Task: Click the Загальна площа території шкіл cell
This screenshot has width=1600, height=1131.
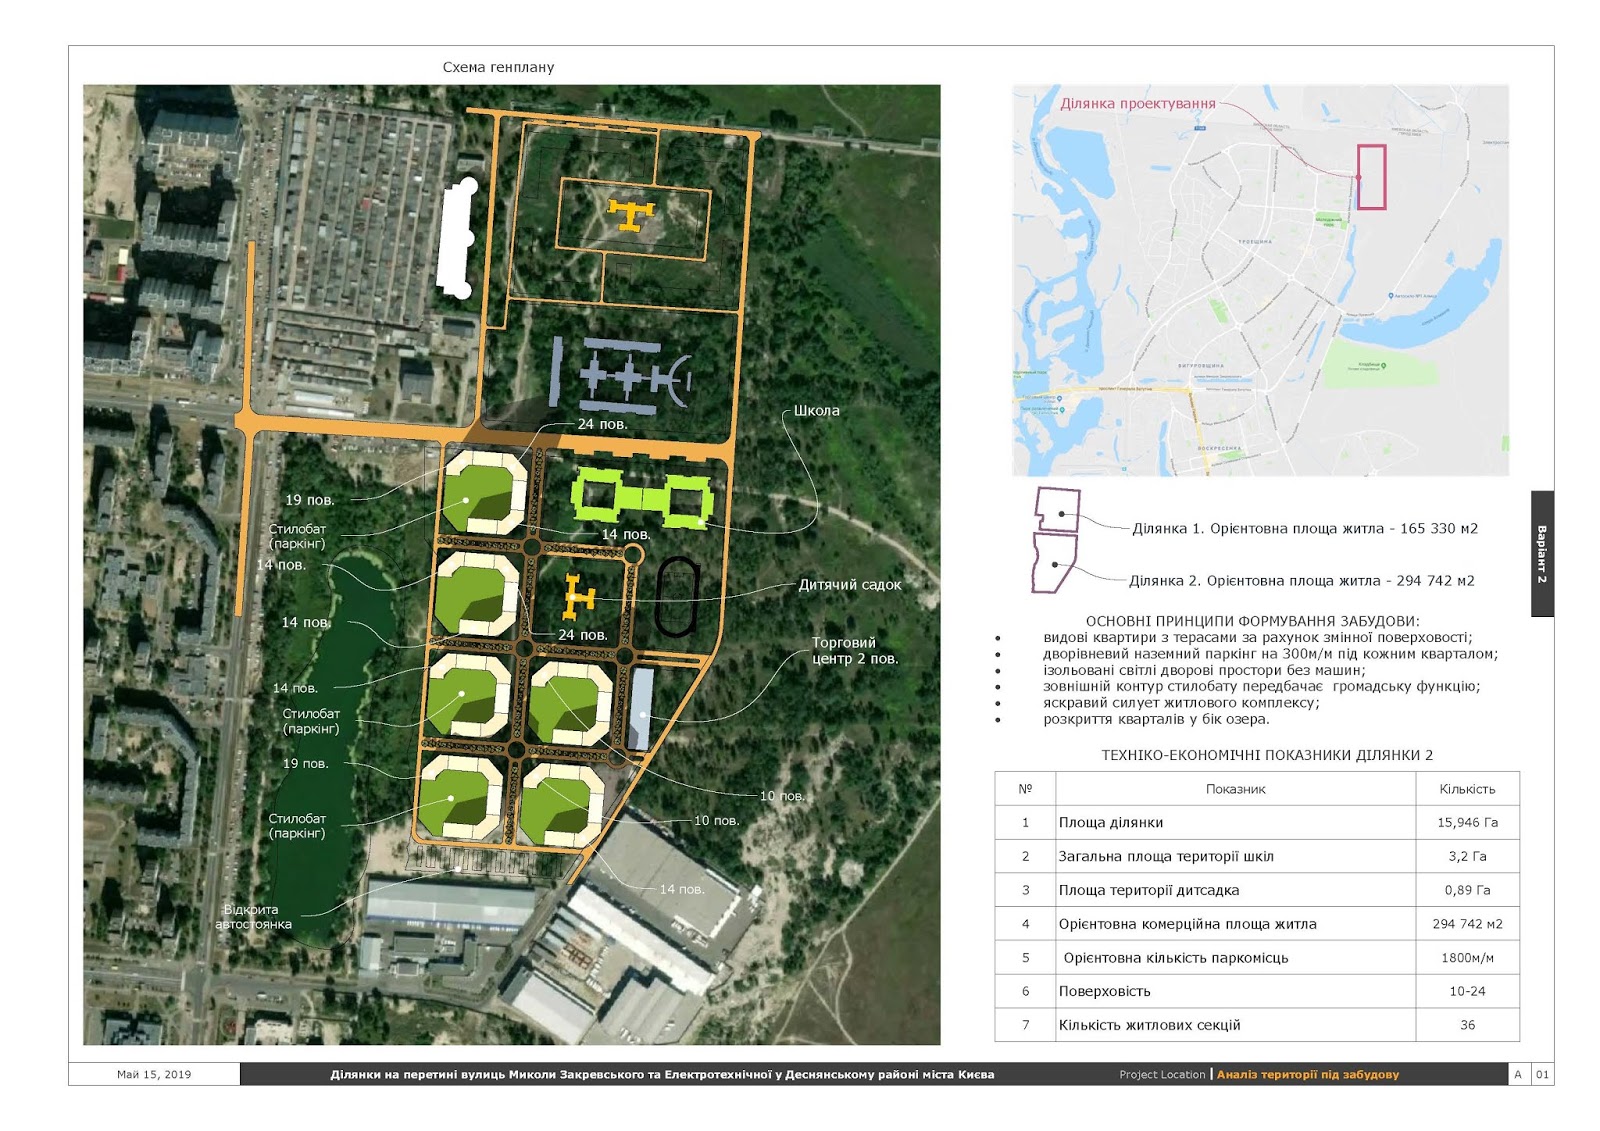Action: coord(1235,857)
